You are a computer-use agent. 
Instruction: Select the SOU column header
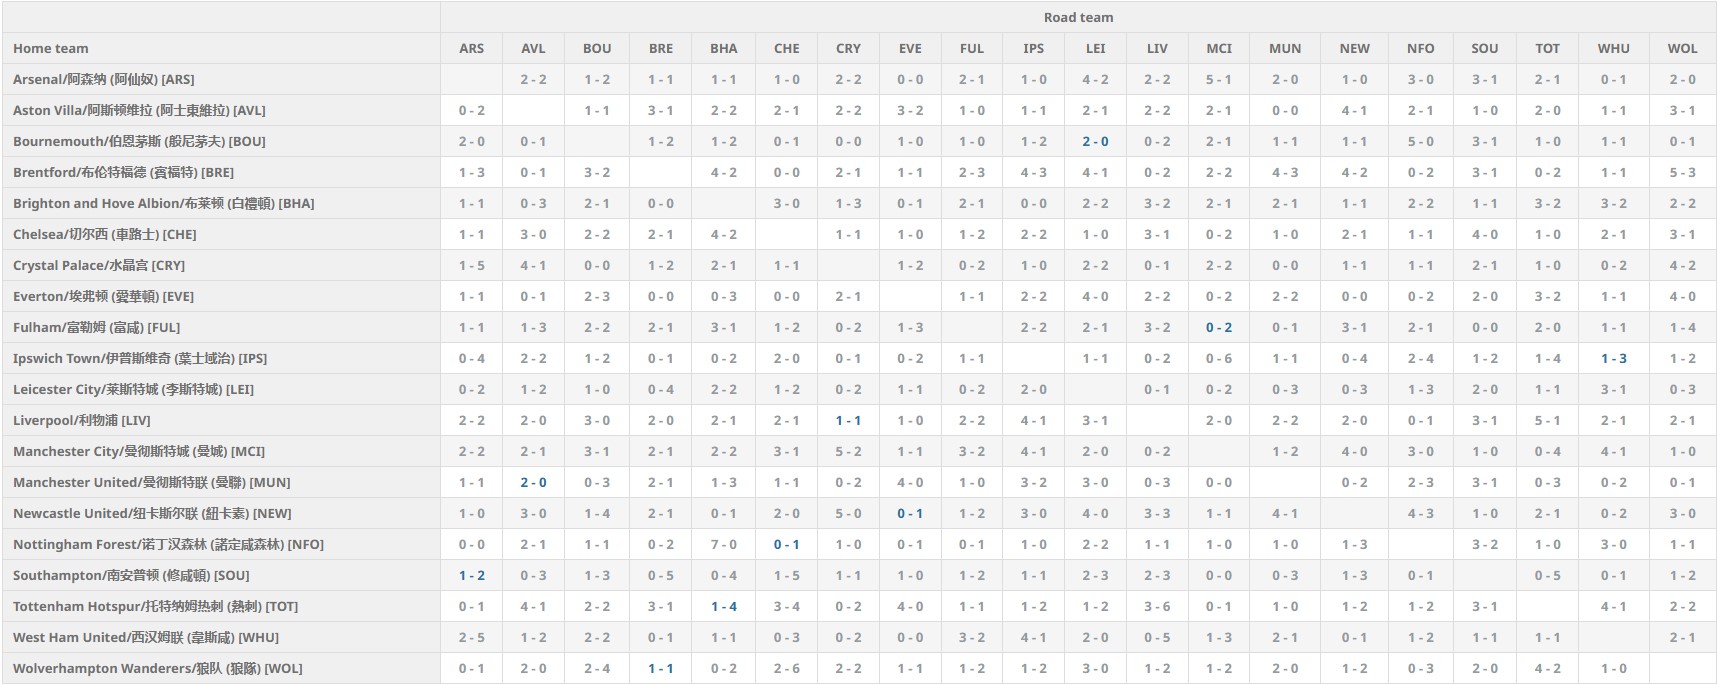click(1484, 48)
